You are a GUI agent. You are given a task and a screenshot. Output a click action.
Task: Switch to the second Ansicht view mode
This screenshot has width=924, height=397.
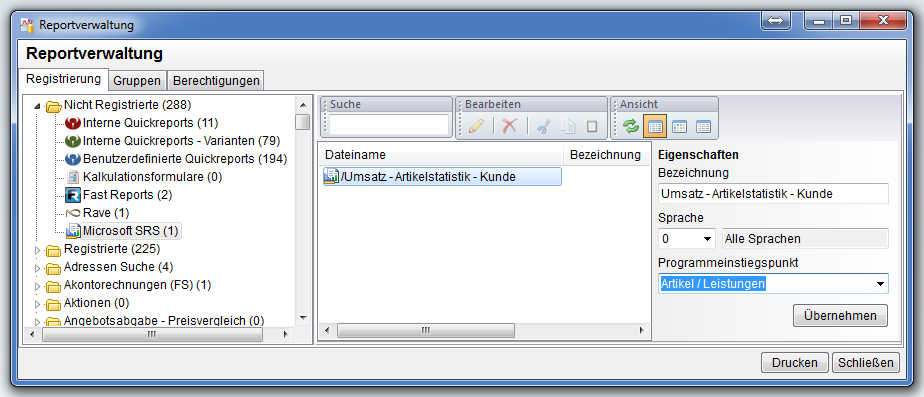(x=679, y=126)
